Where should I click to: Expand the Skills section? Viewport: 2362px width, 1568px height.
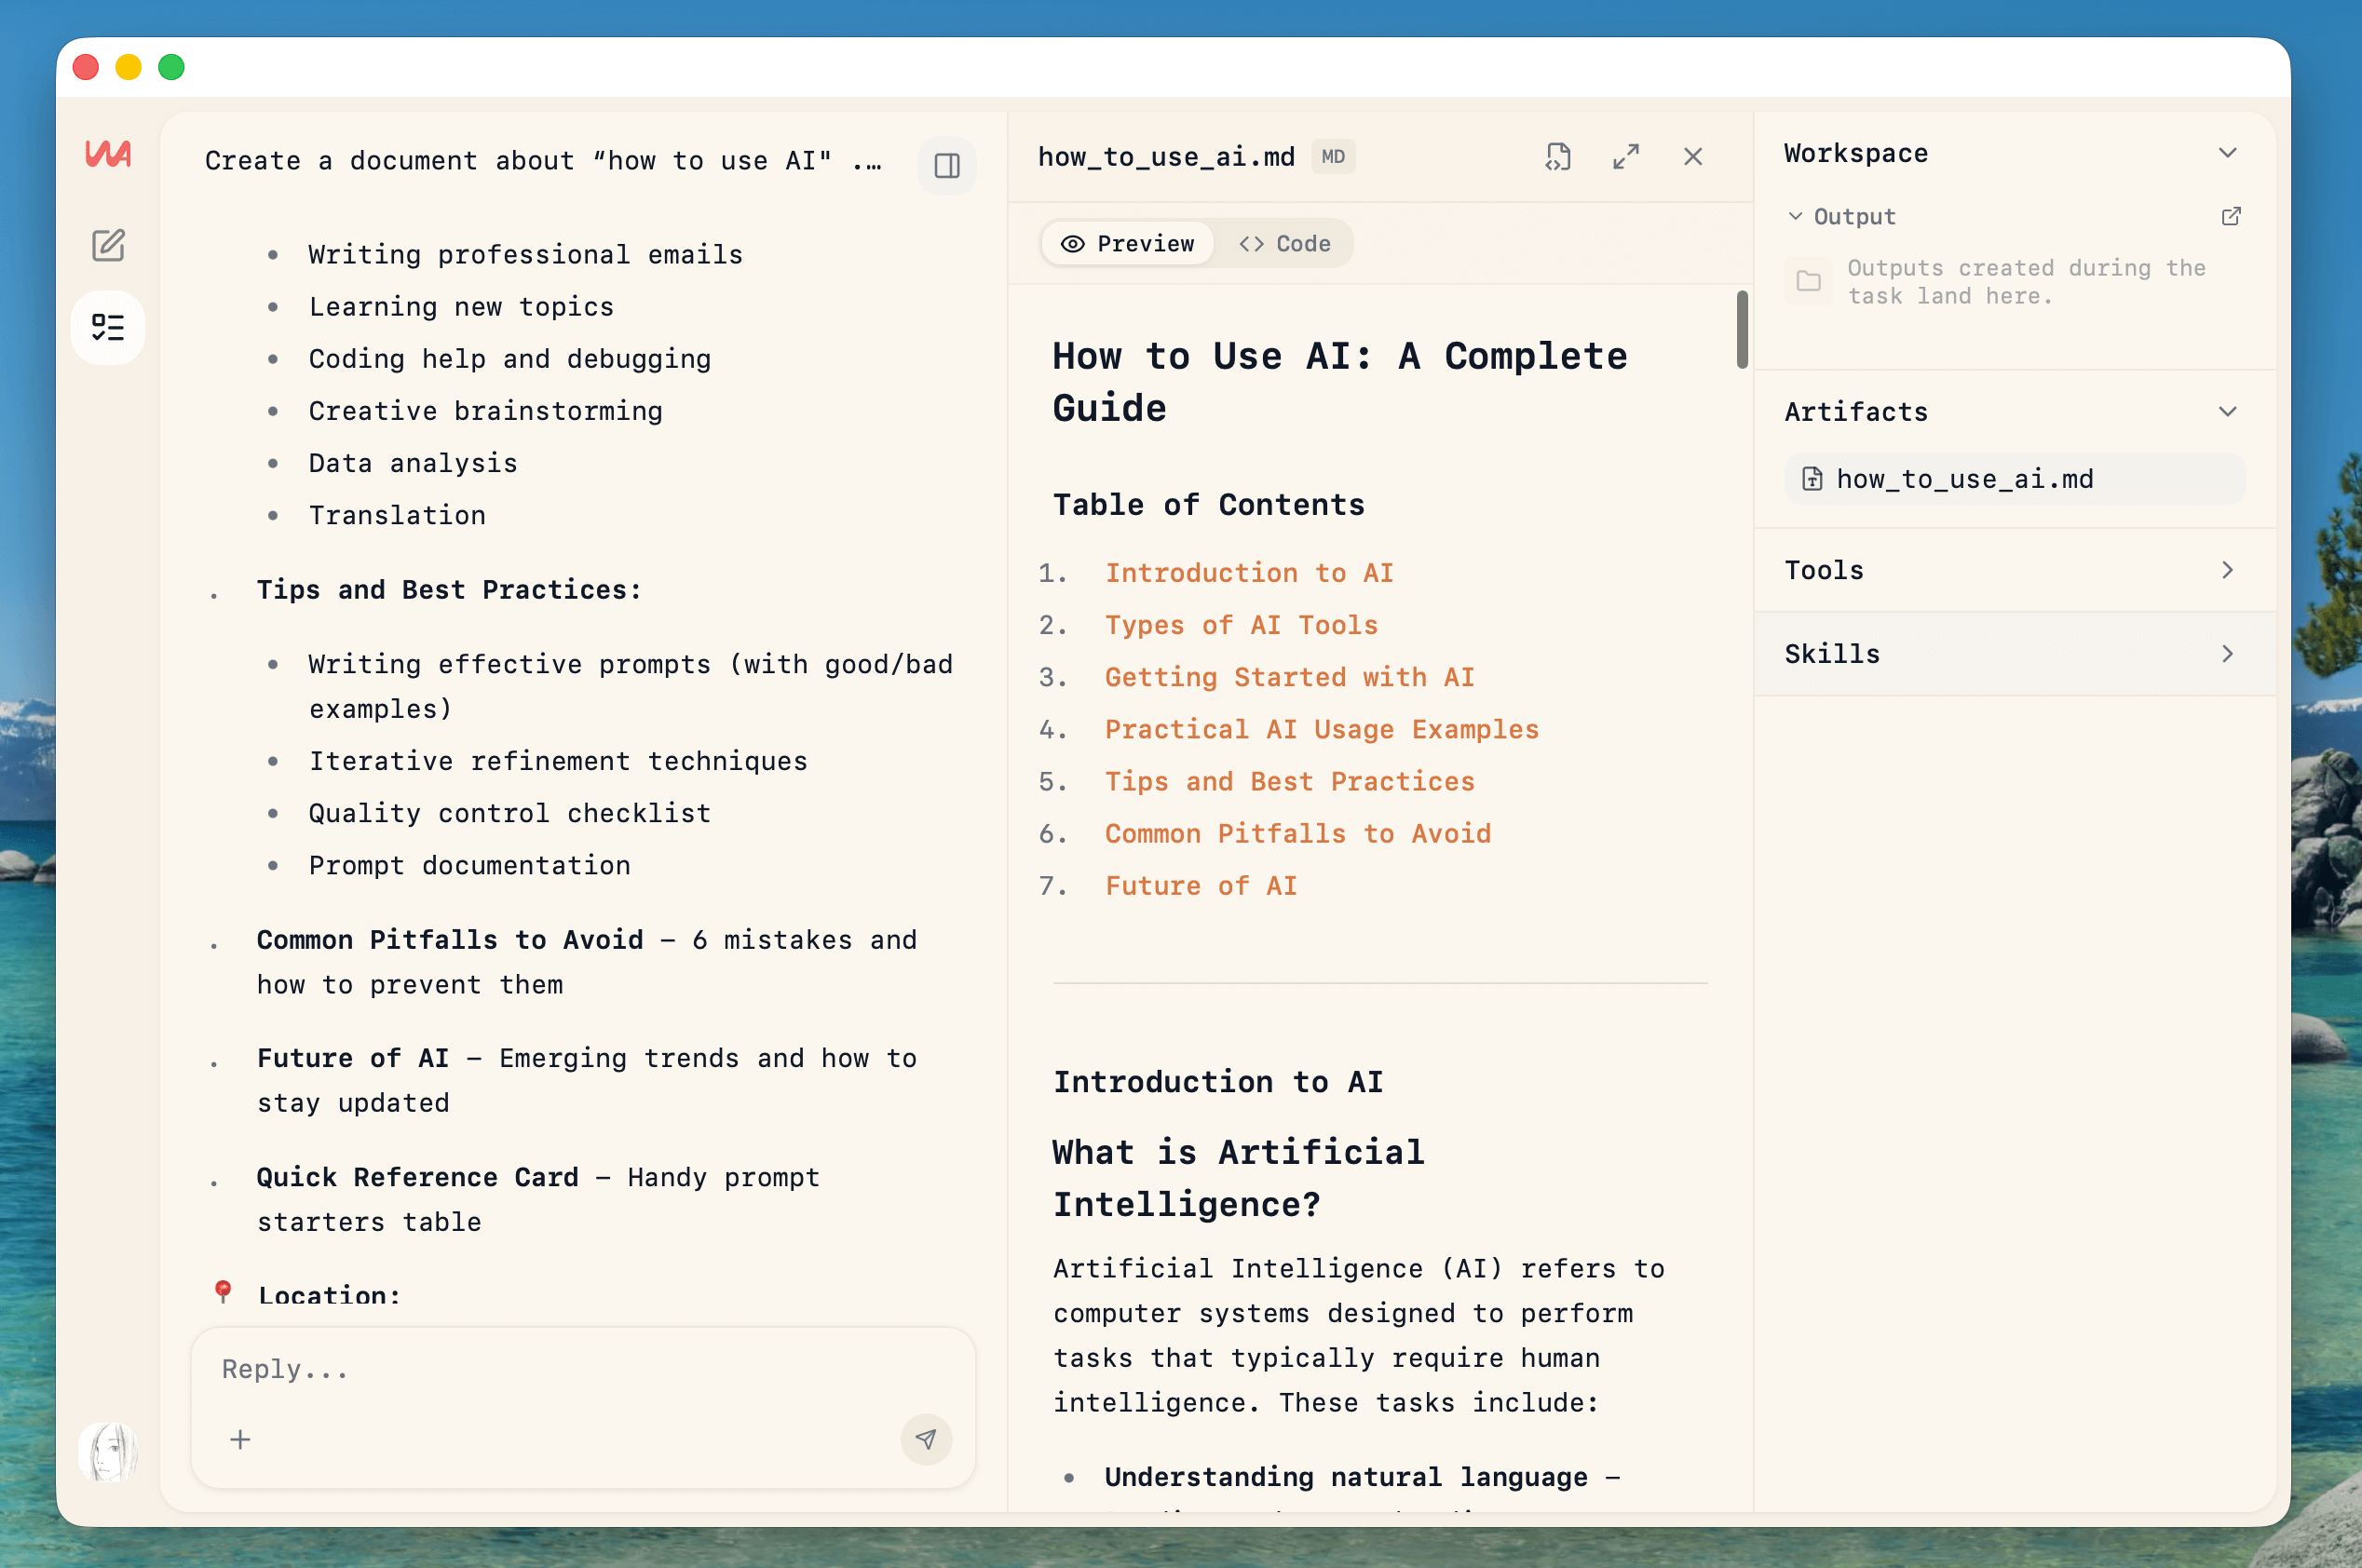2227,654
